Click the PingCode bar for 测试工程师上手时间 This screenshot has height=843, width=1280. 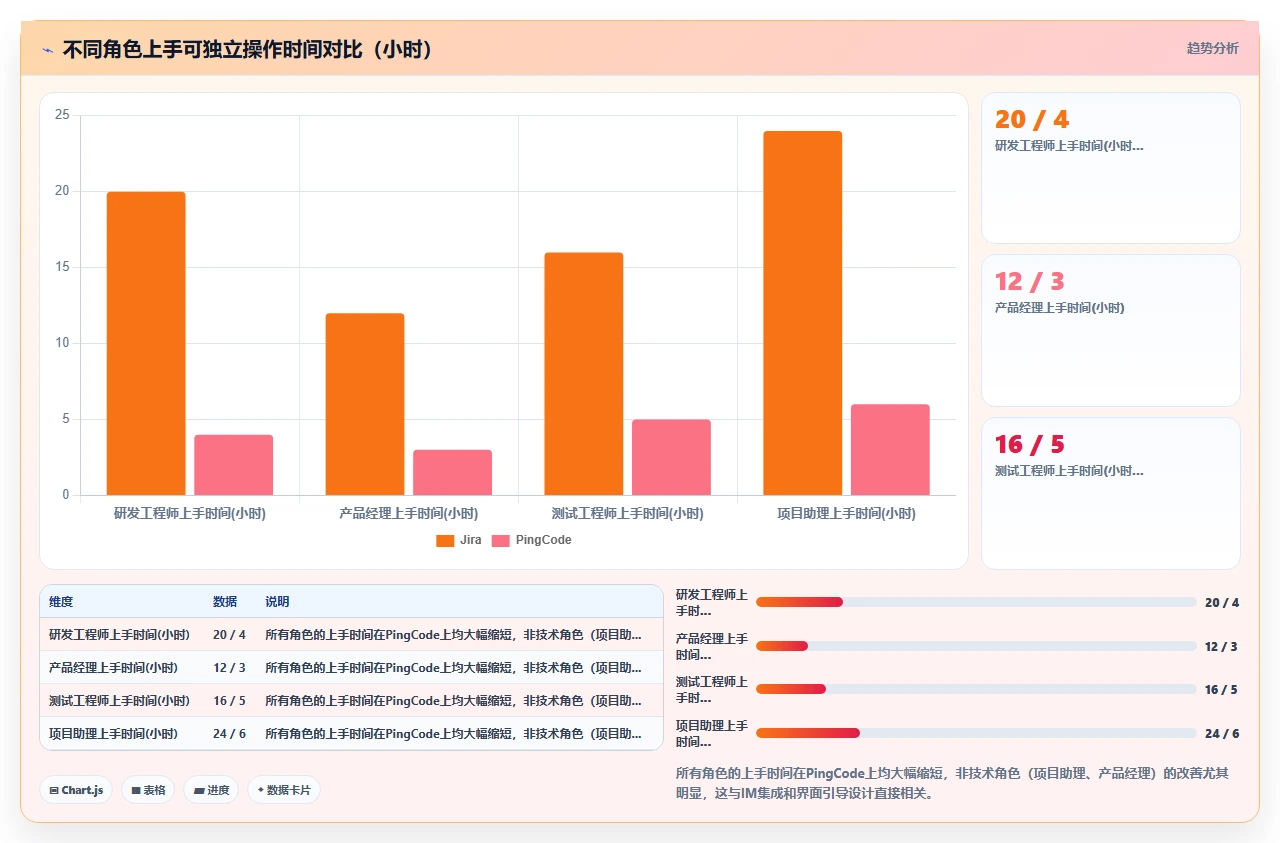coord(672,457)
